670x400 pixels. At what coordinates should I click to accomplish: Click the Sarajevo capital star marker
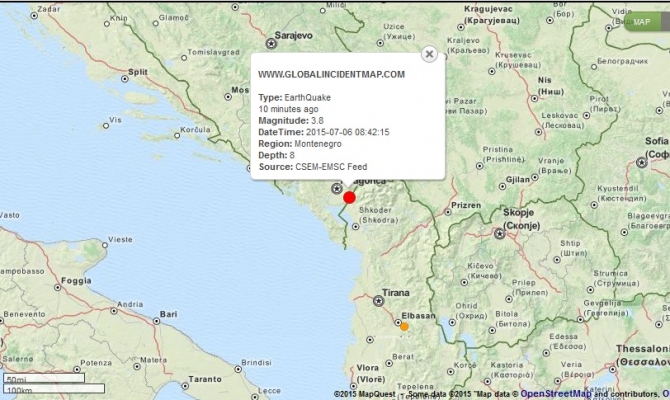(x=270, y=43)
